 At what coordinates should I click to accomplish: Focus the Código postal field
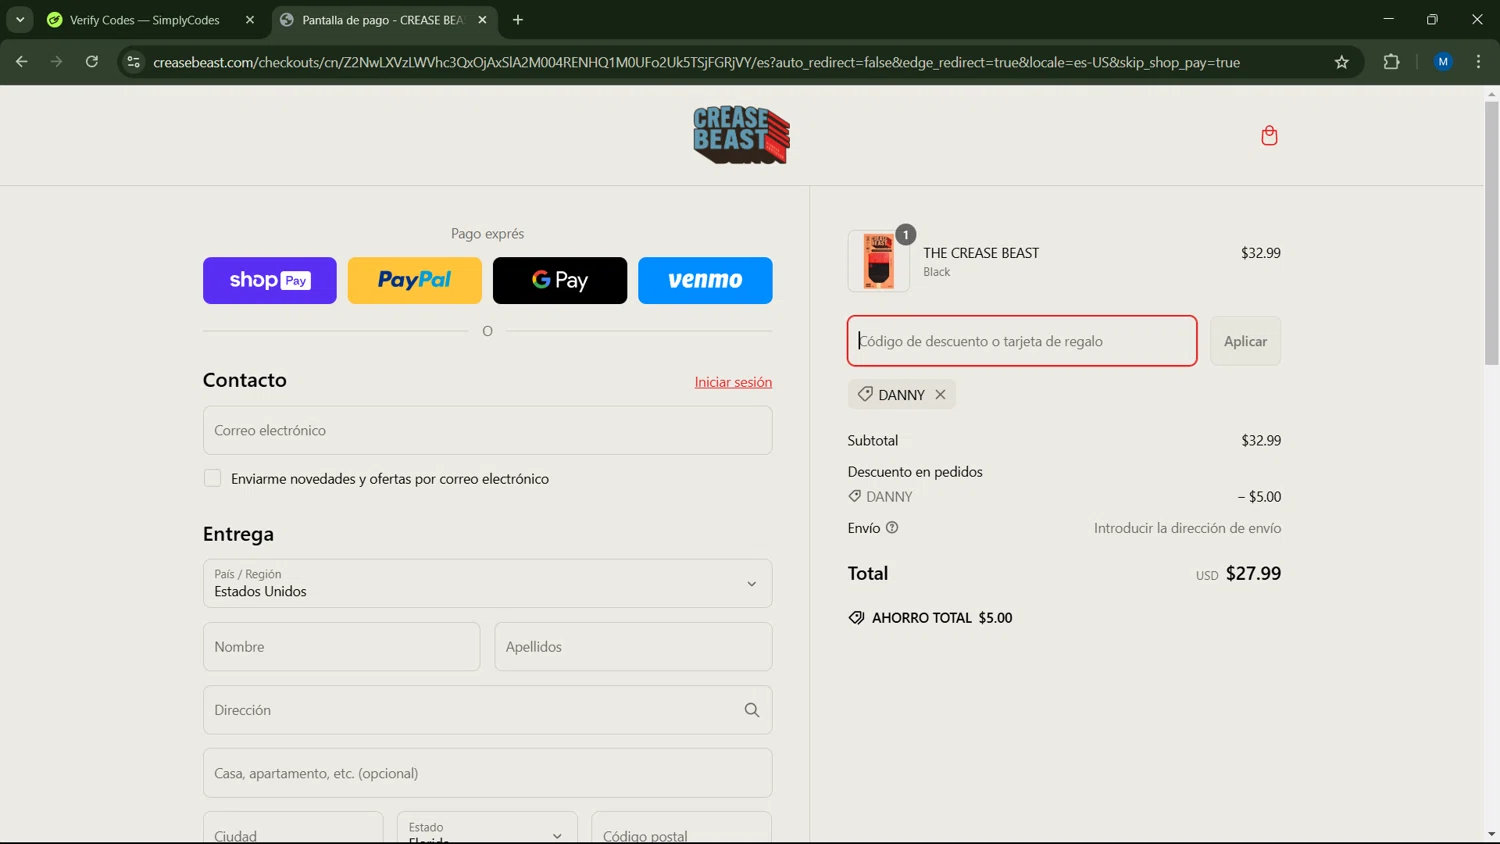click(x=681, y=828)
